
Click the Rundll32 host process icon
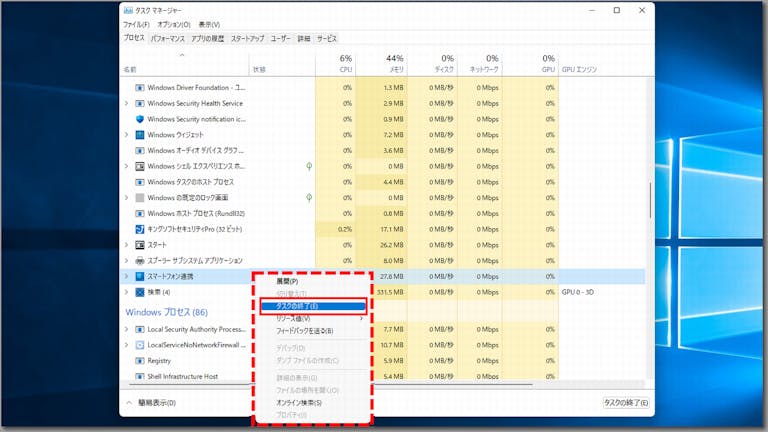click(140, 214)
